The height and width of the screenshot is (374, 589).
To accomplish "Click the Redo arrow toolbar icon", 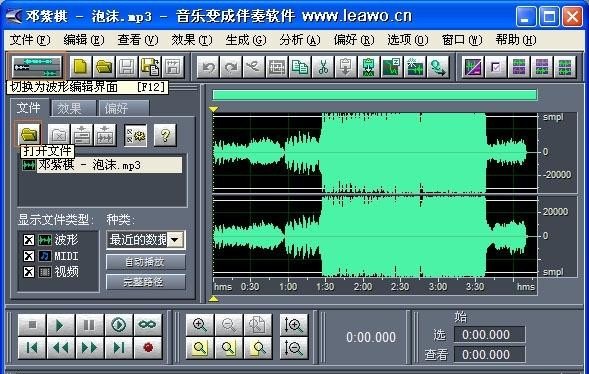I will pos(231,67).
